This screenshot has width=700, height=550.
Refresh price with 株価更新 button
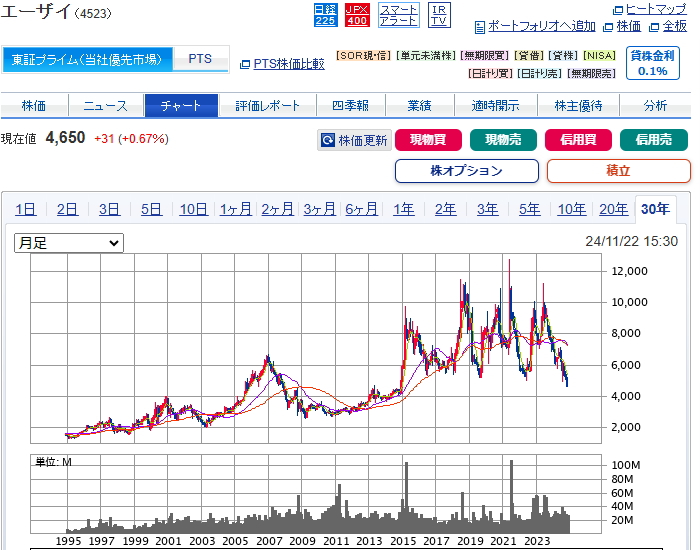pos(353,141)
